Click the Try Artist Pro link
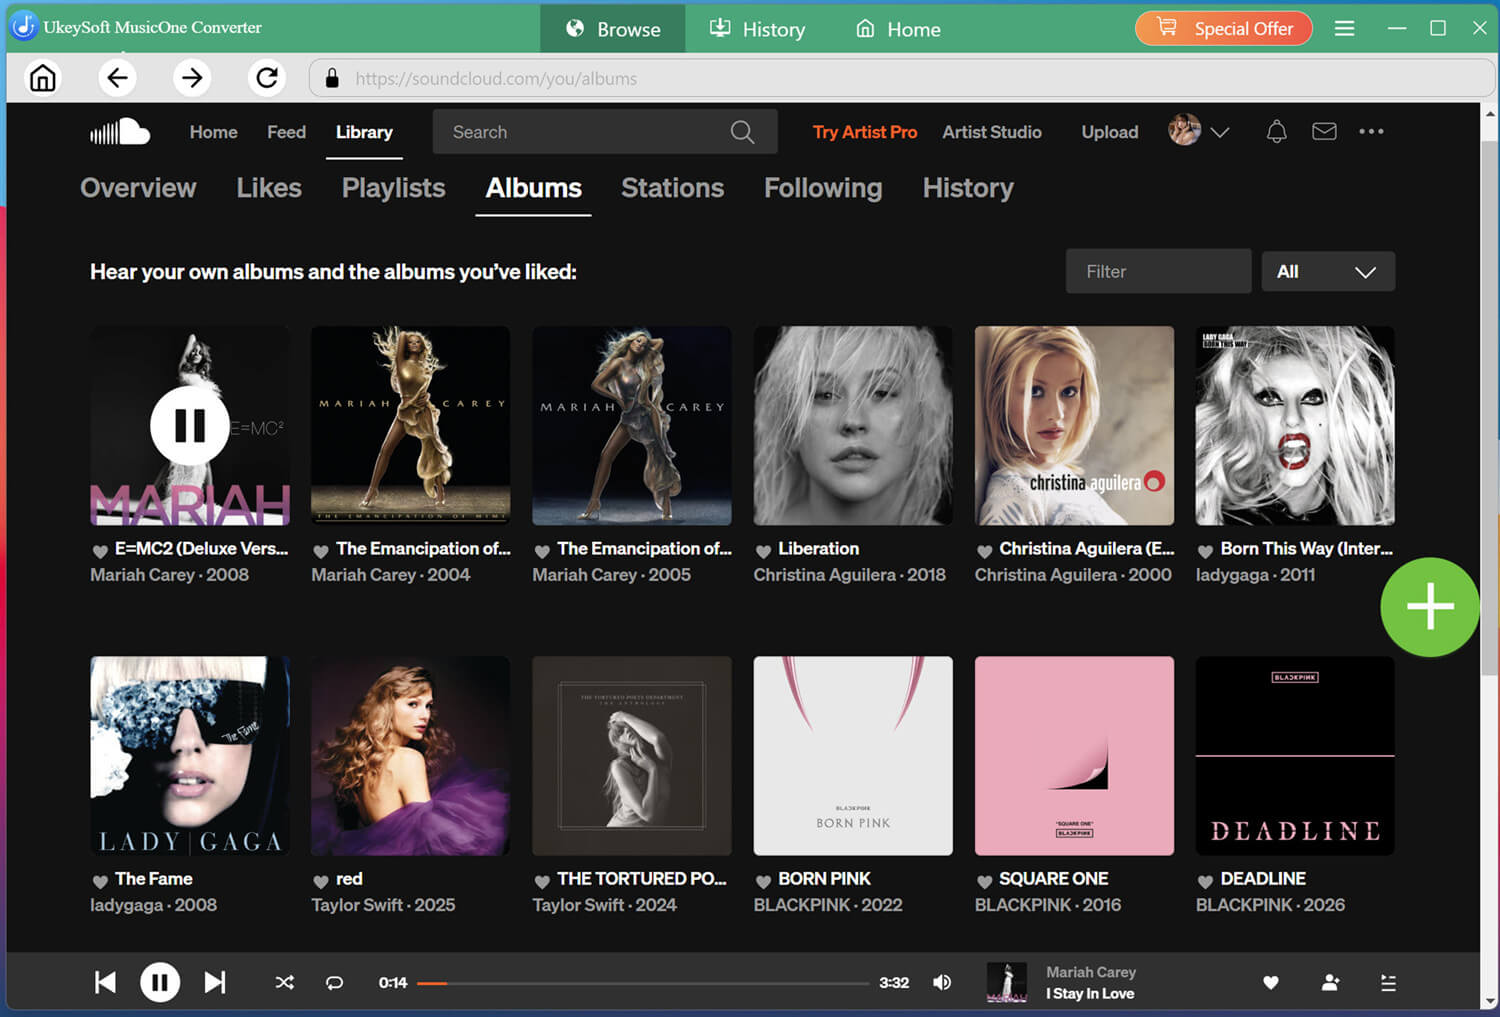1500x1017 pixels. [865, 132]
